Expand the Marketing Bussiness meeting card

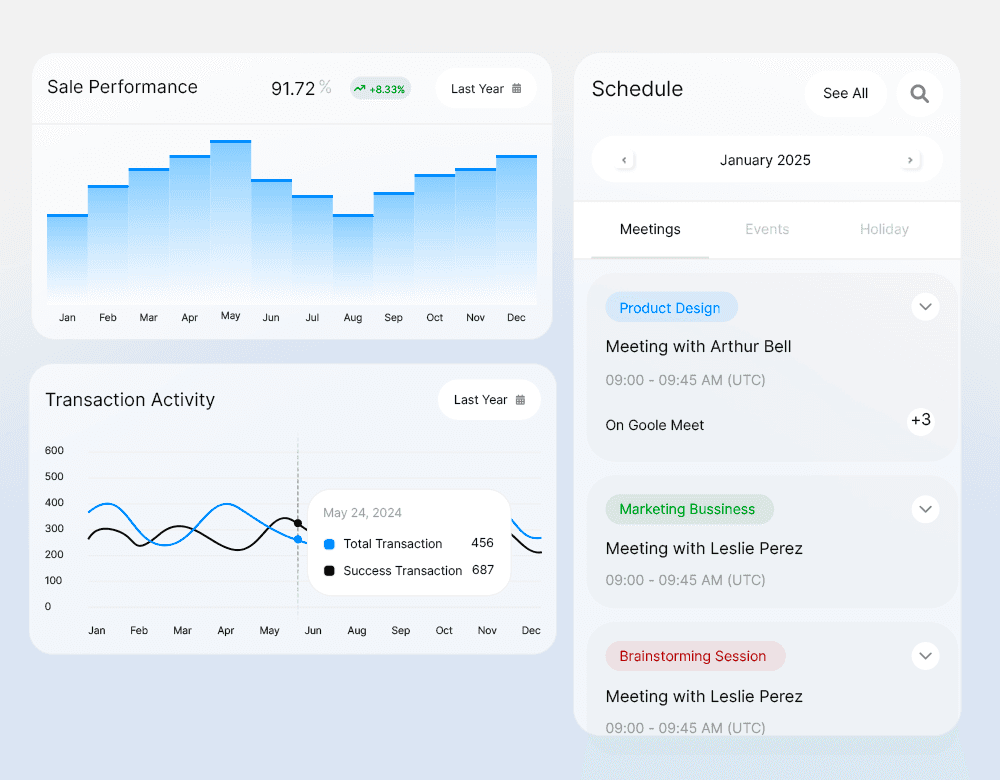tap(925, 509)
